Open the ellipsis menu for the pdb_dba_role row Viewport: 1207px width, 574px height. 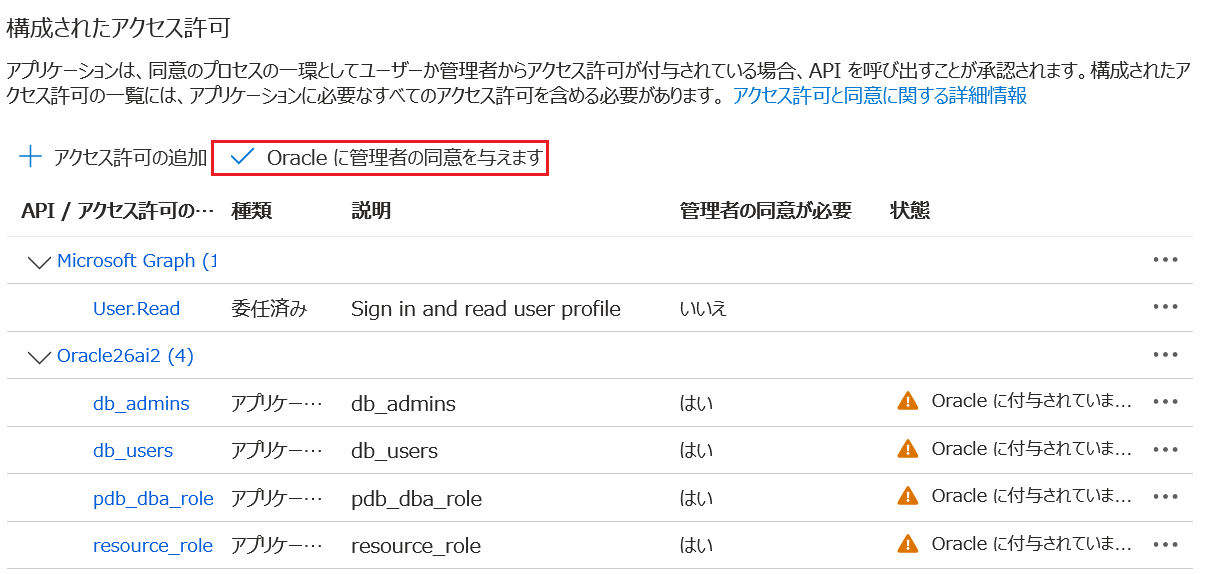(1165, 496)
